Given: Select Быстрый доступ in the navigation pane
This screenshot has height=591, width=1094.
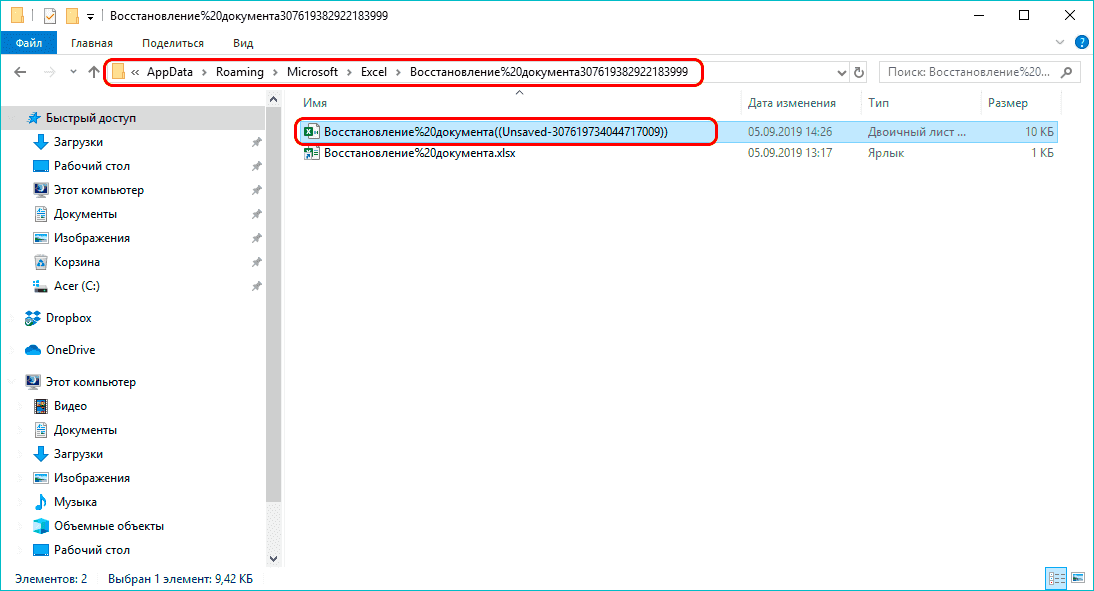Looking at the screenshot, I should pos(91,118).
